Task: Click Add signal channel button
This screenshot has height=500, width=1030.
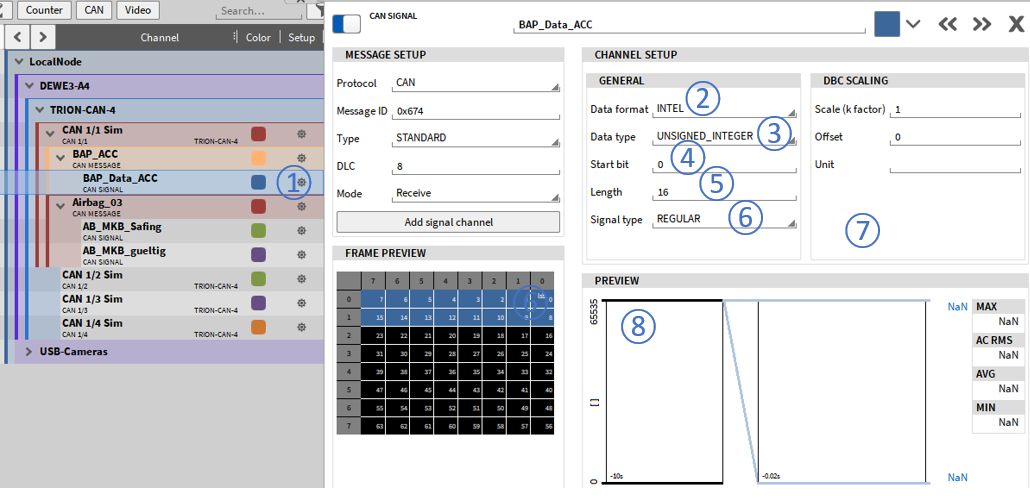Action: click(446, 222)
